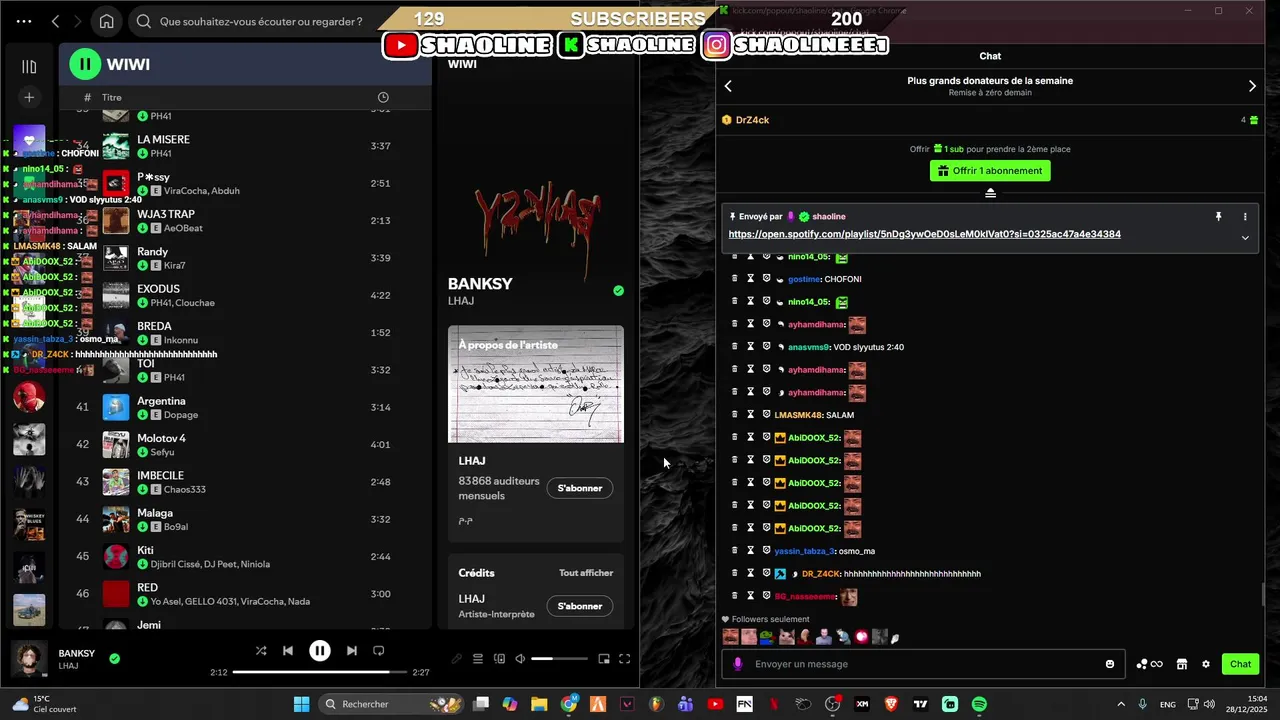Open Brave browser from taskbar

[x=891, y=704]
